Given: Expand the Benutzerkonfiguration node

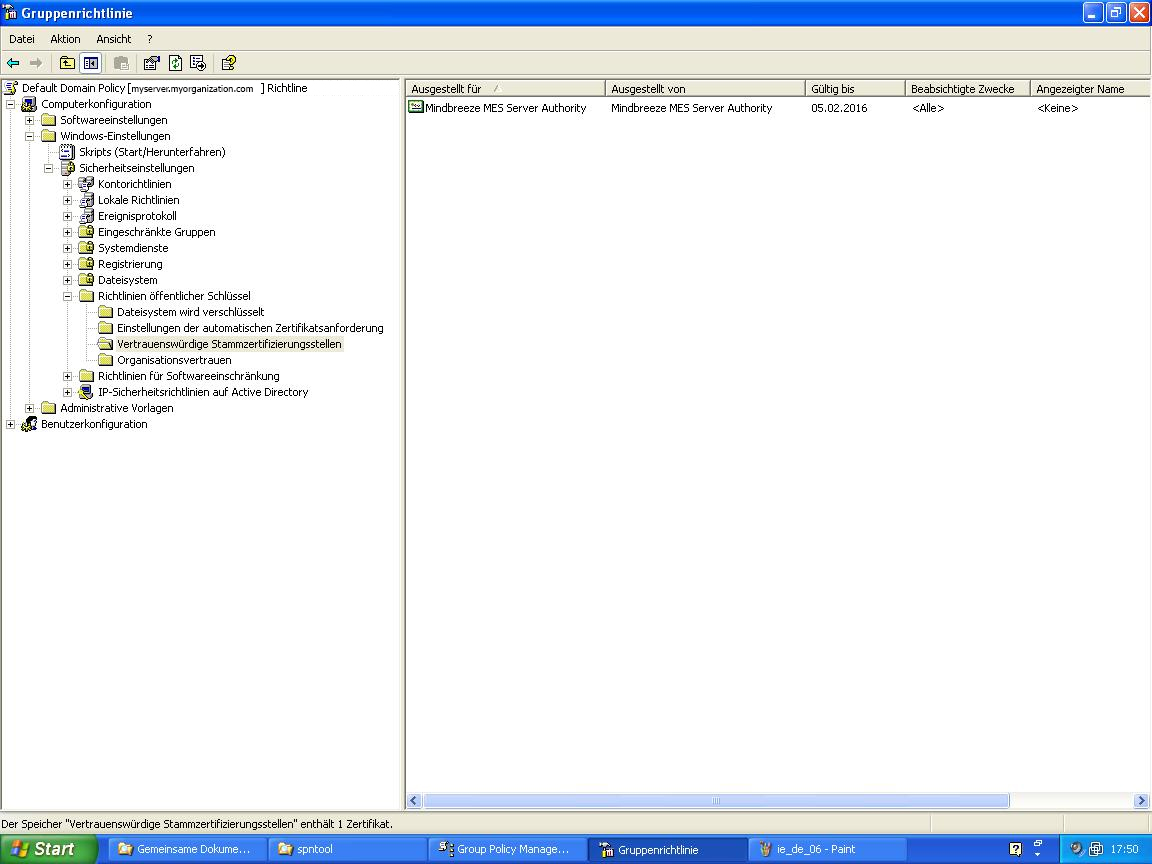Looking at the screenshot, I should (11, 424).
